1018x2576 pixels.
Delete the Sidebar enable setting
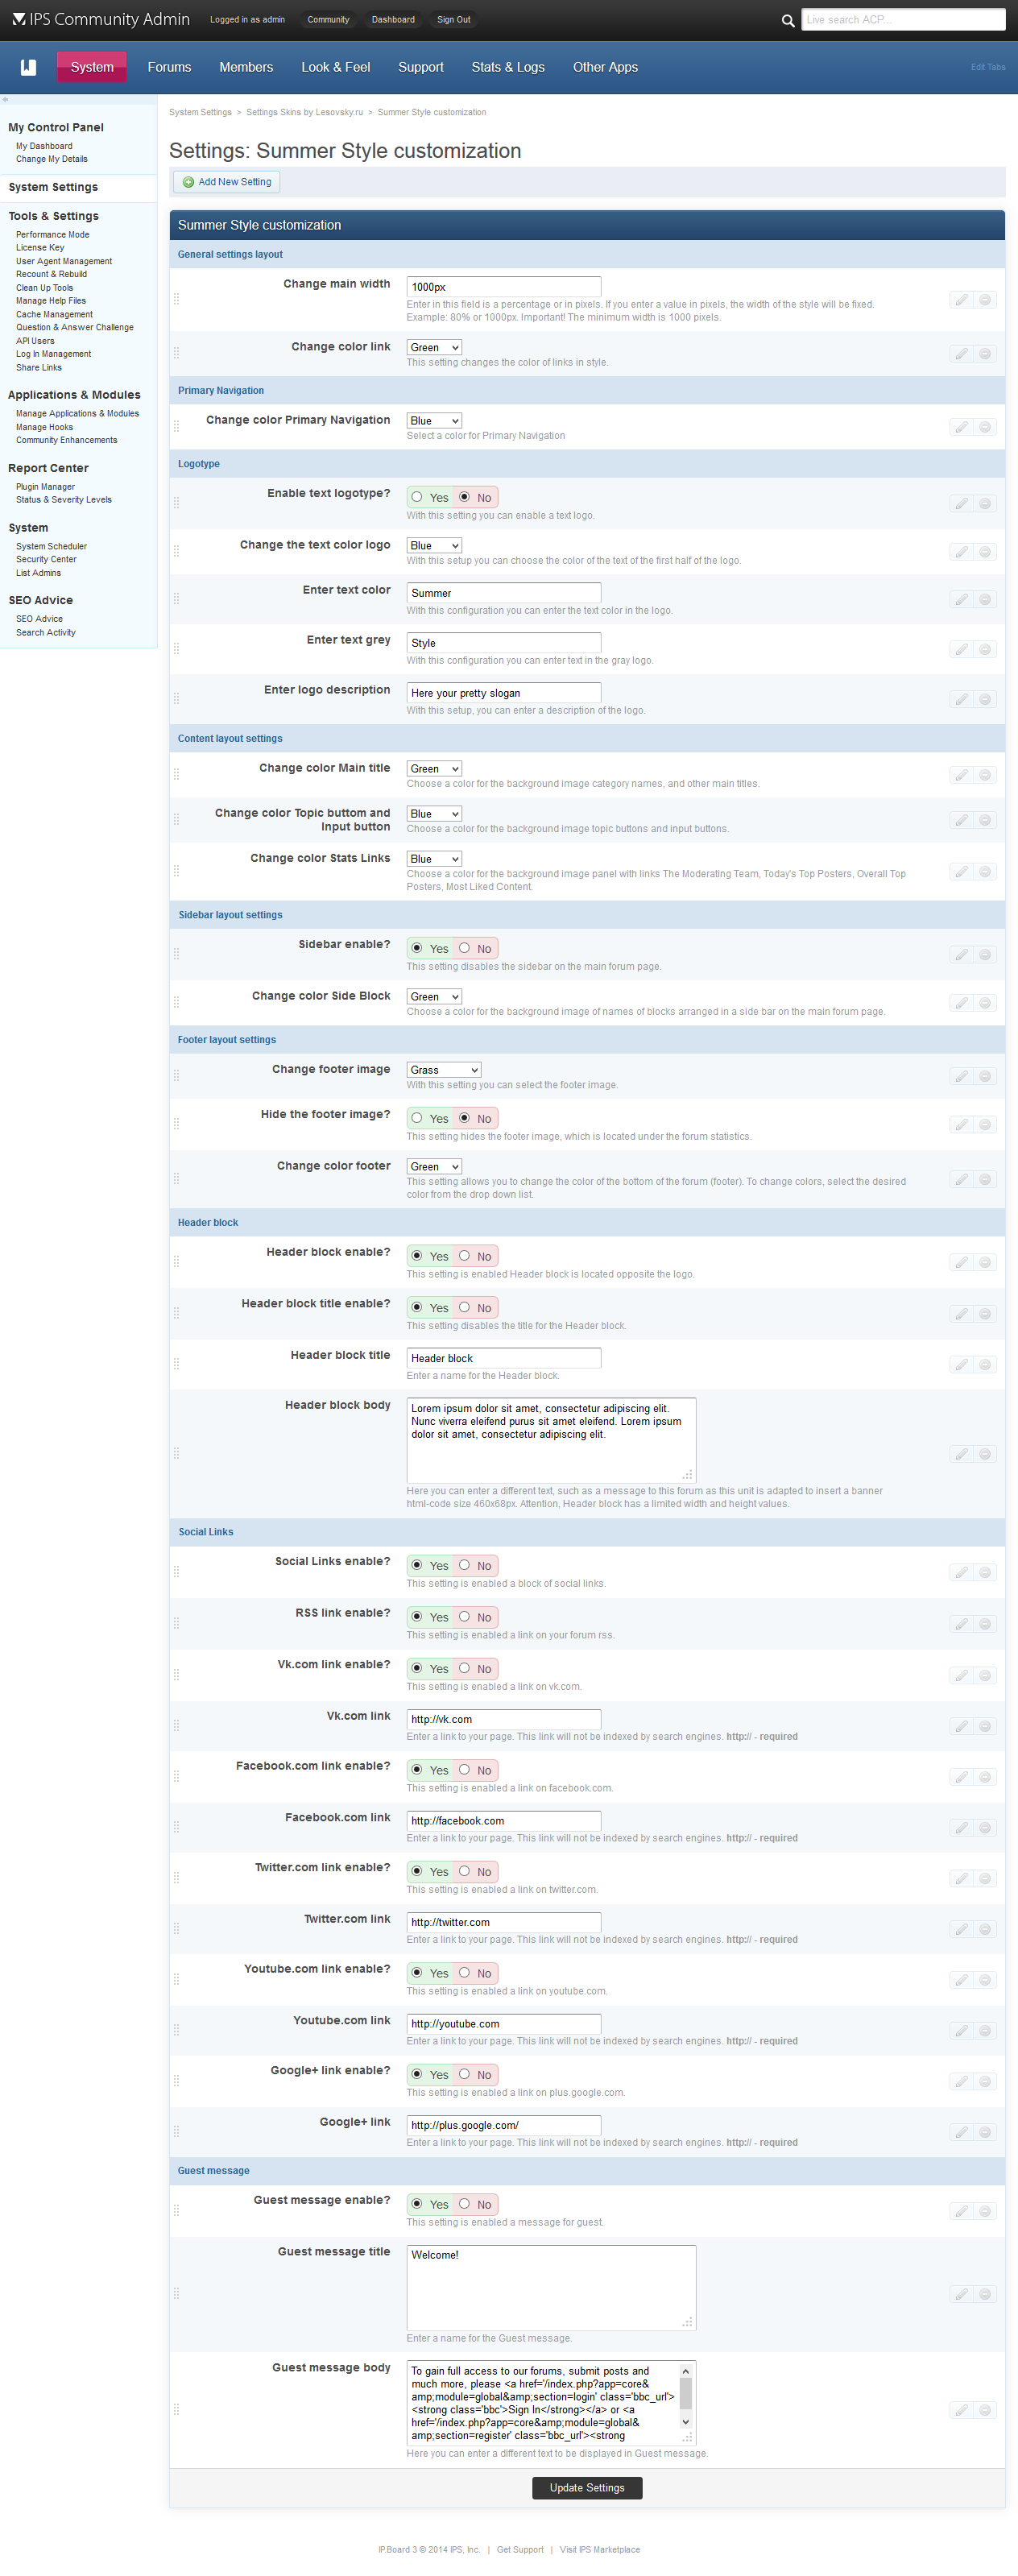point(985,955)
